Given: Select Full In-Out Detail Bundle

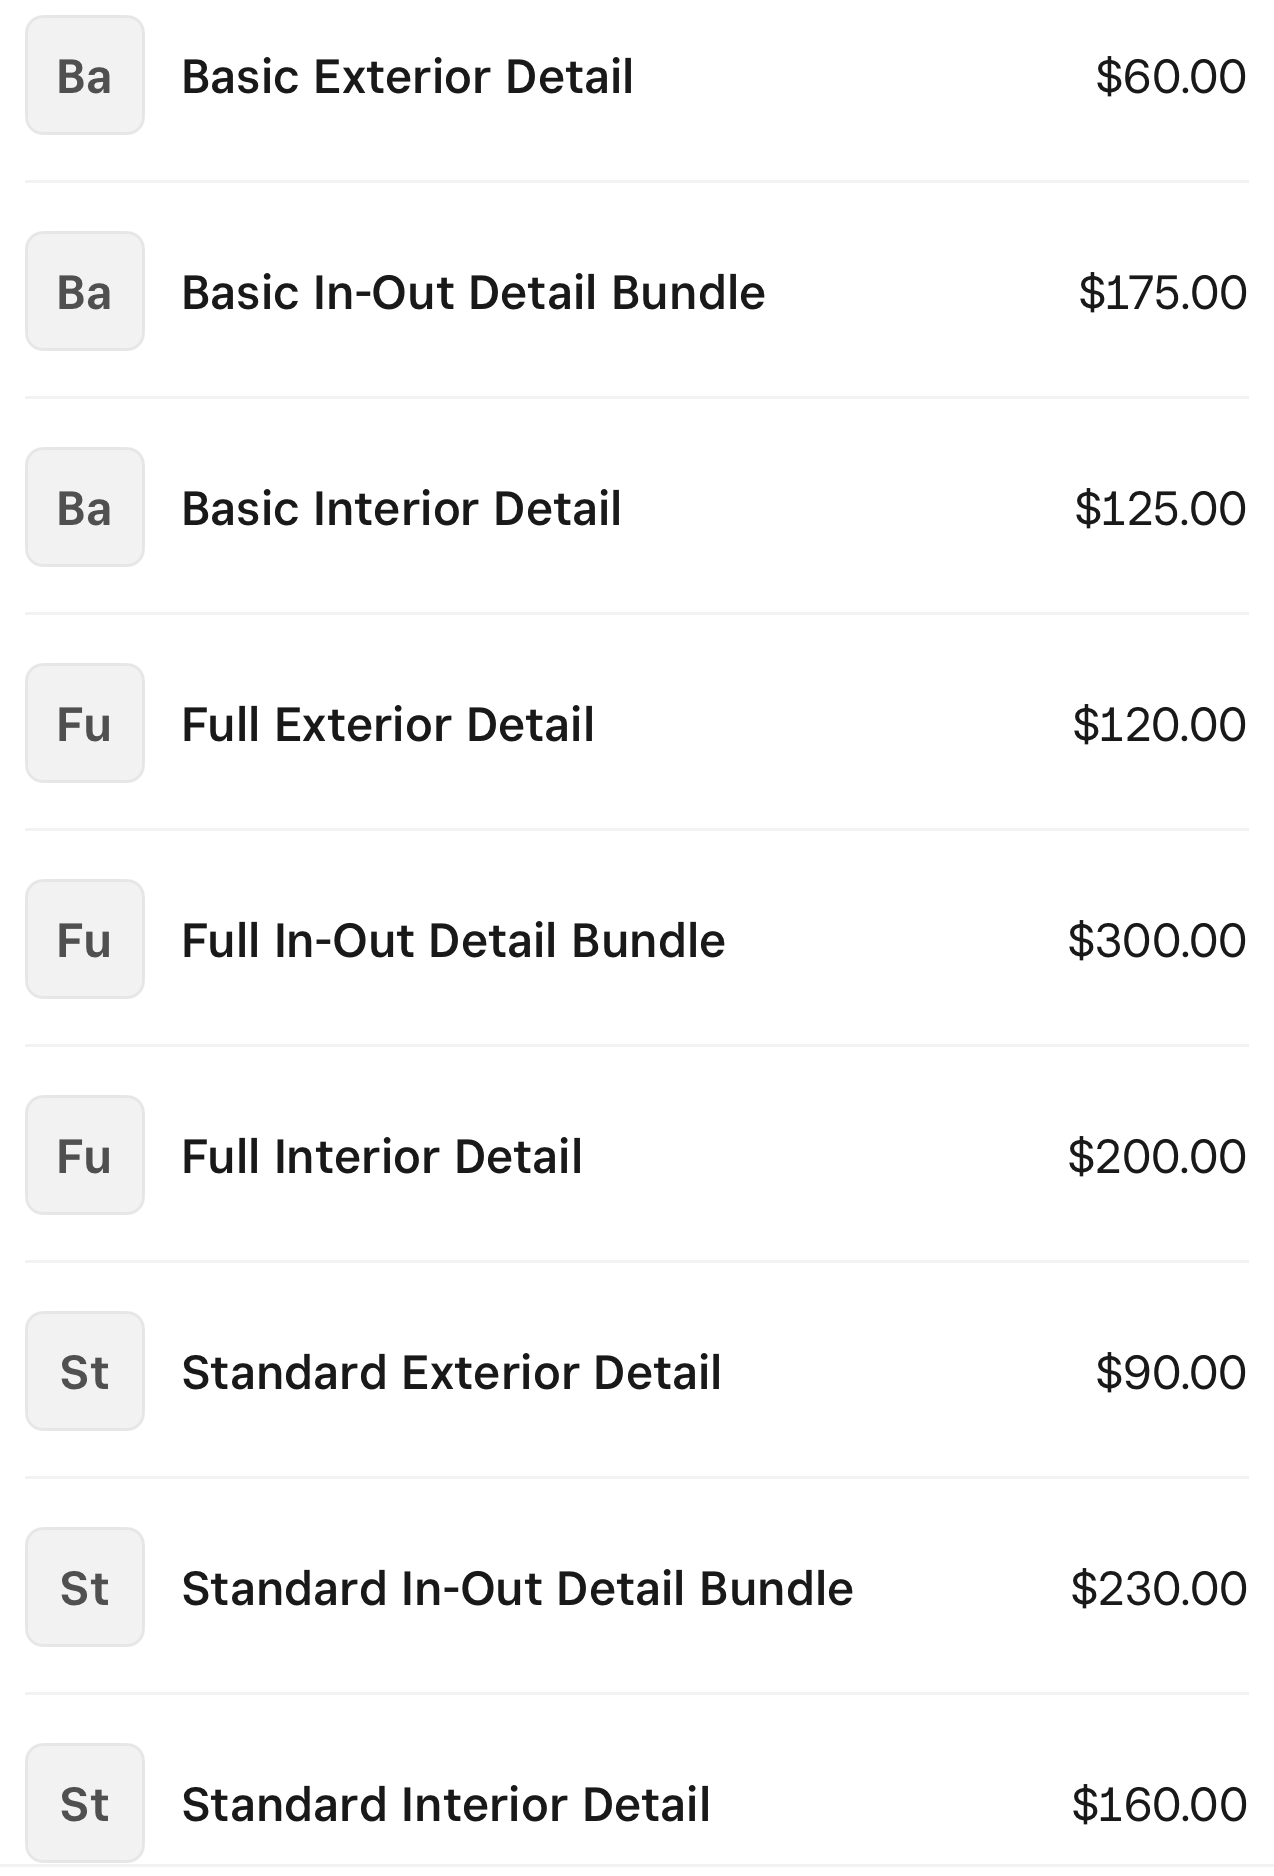Looking at the screenshot, I should click(453, 941).
